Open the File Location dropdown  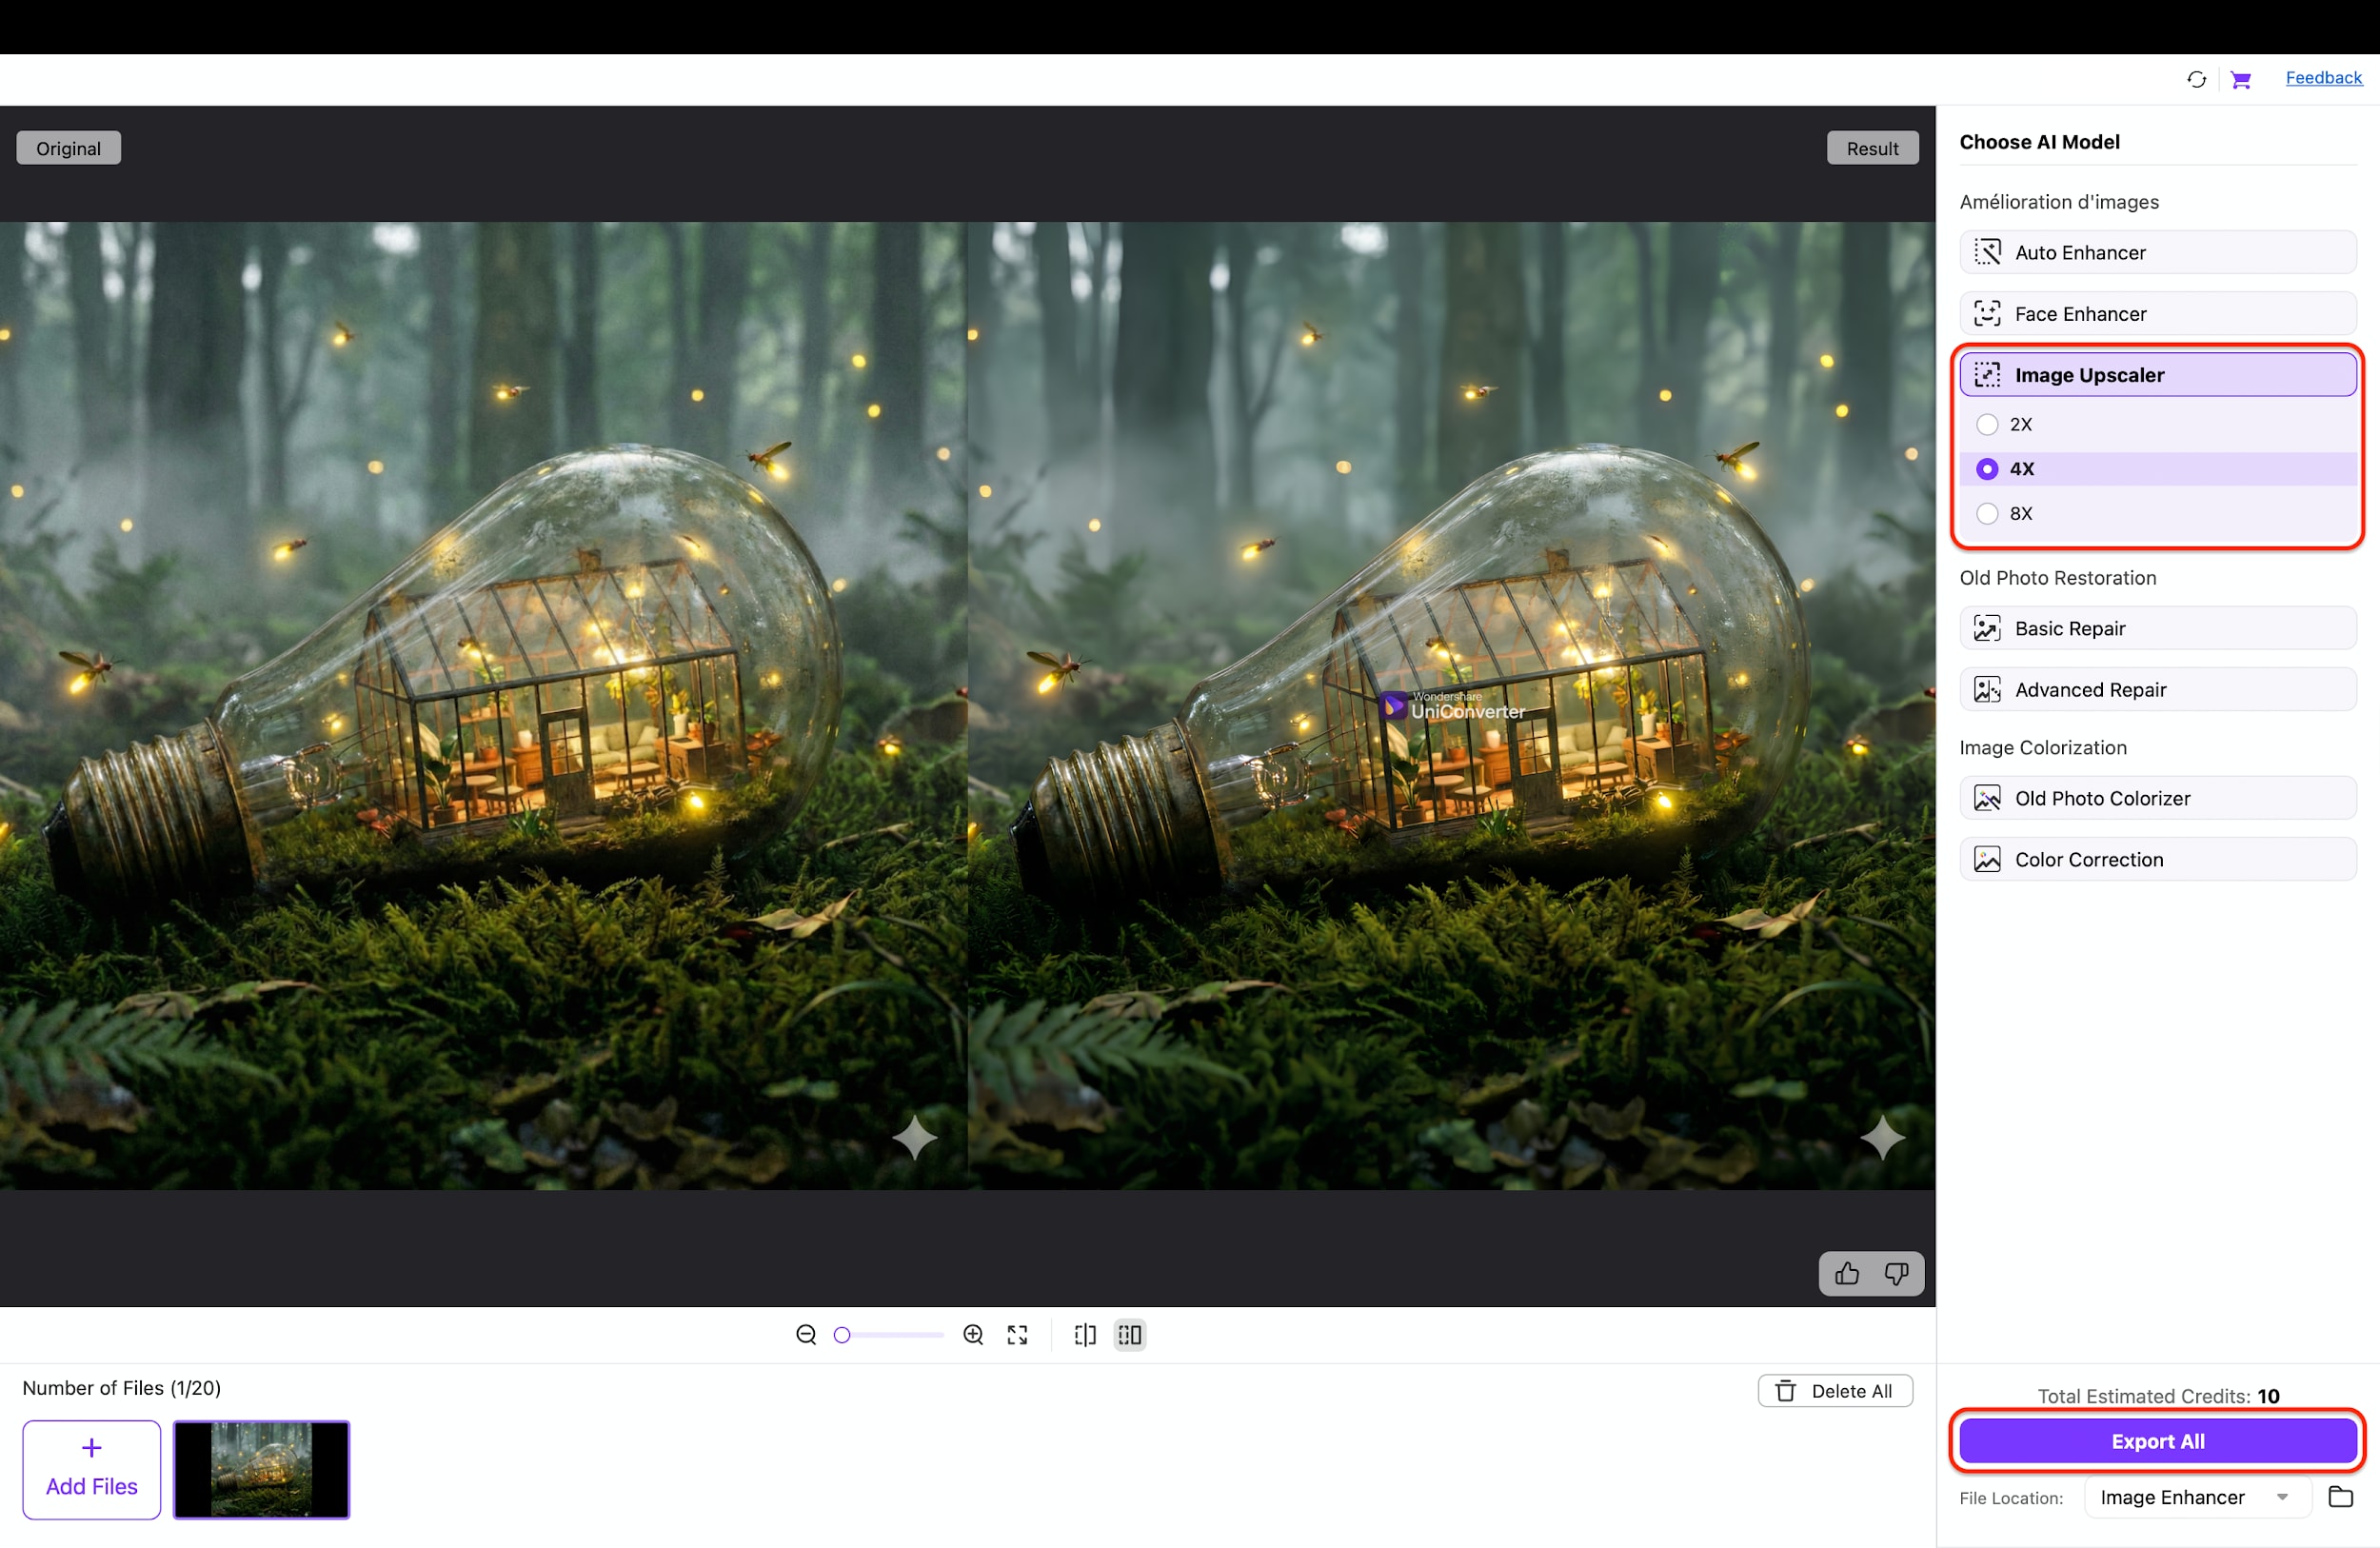[2196, 1497]
